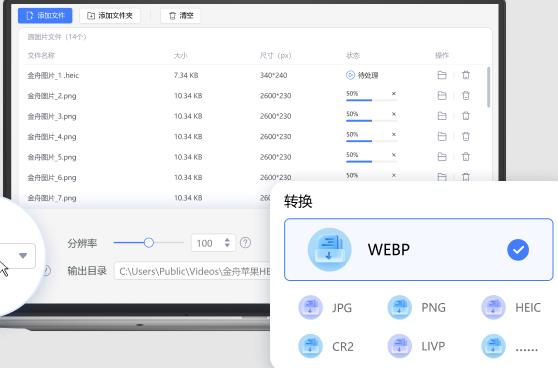558x368 pixels.
Task: Click the 清空 button
Action: (180, 16)
